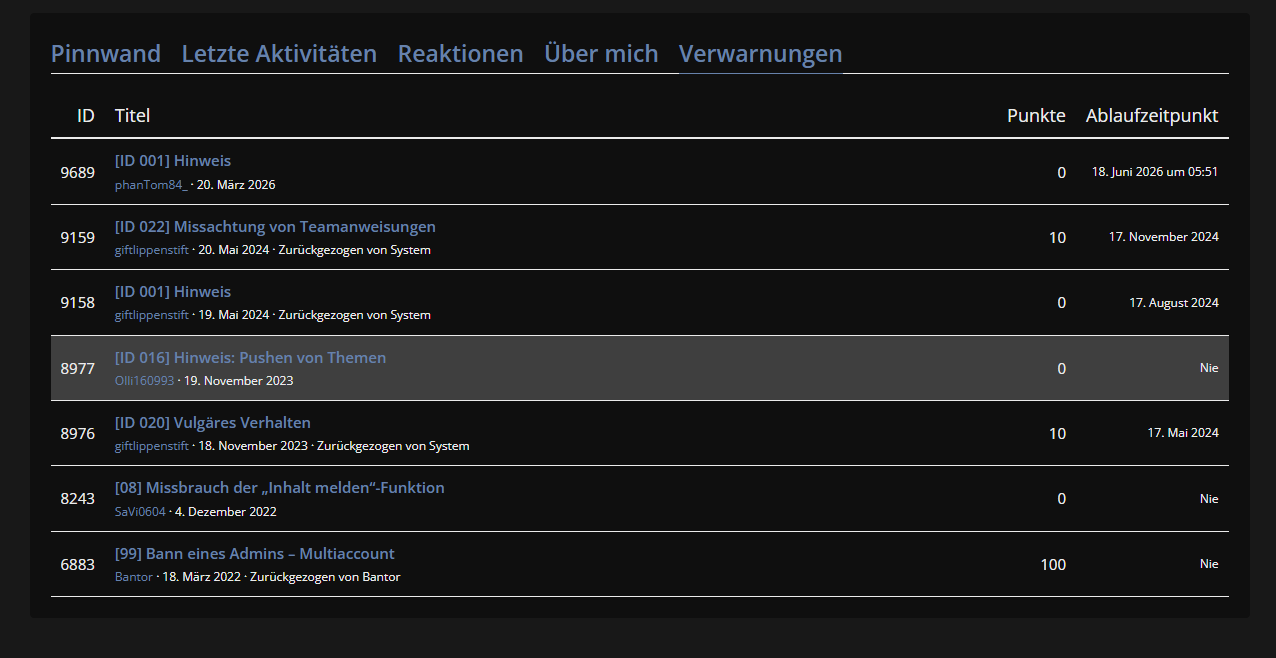The image size is (1276, 658).
Task: Open [08] Missbrauch der Inhalt melden-Funktion
Action: click(x=280, y=488)
